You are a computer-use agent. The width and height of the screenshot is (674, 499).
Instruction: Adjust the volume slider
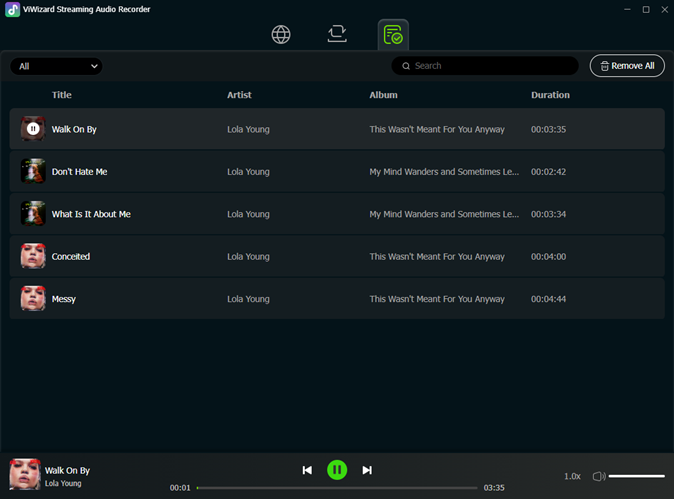637,476
